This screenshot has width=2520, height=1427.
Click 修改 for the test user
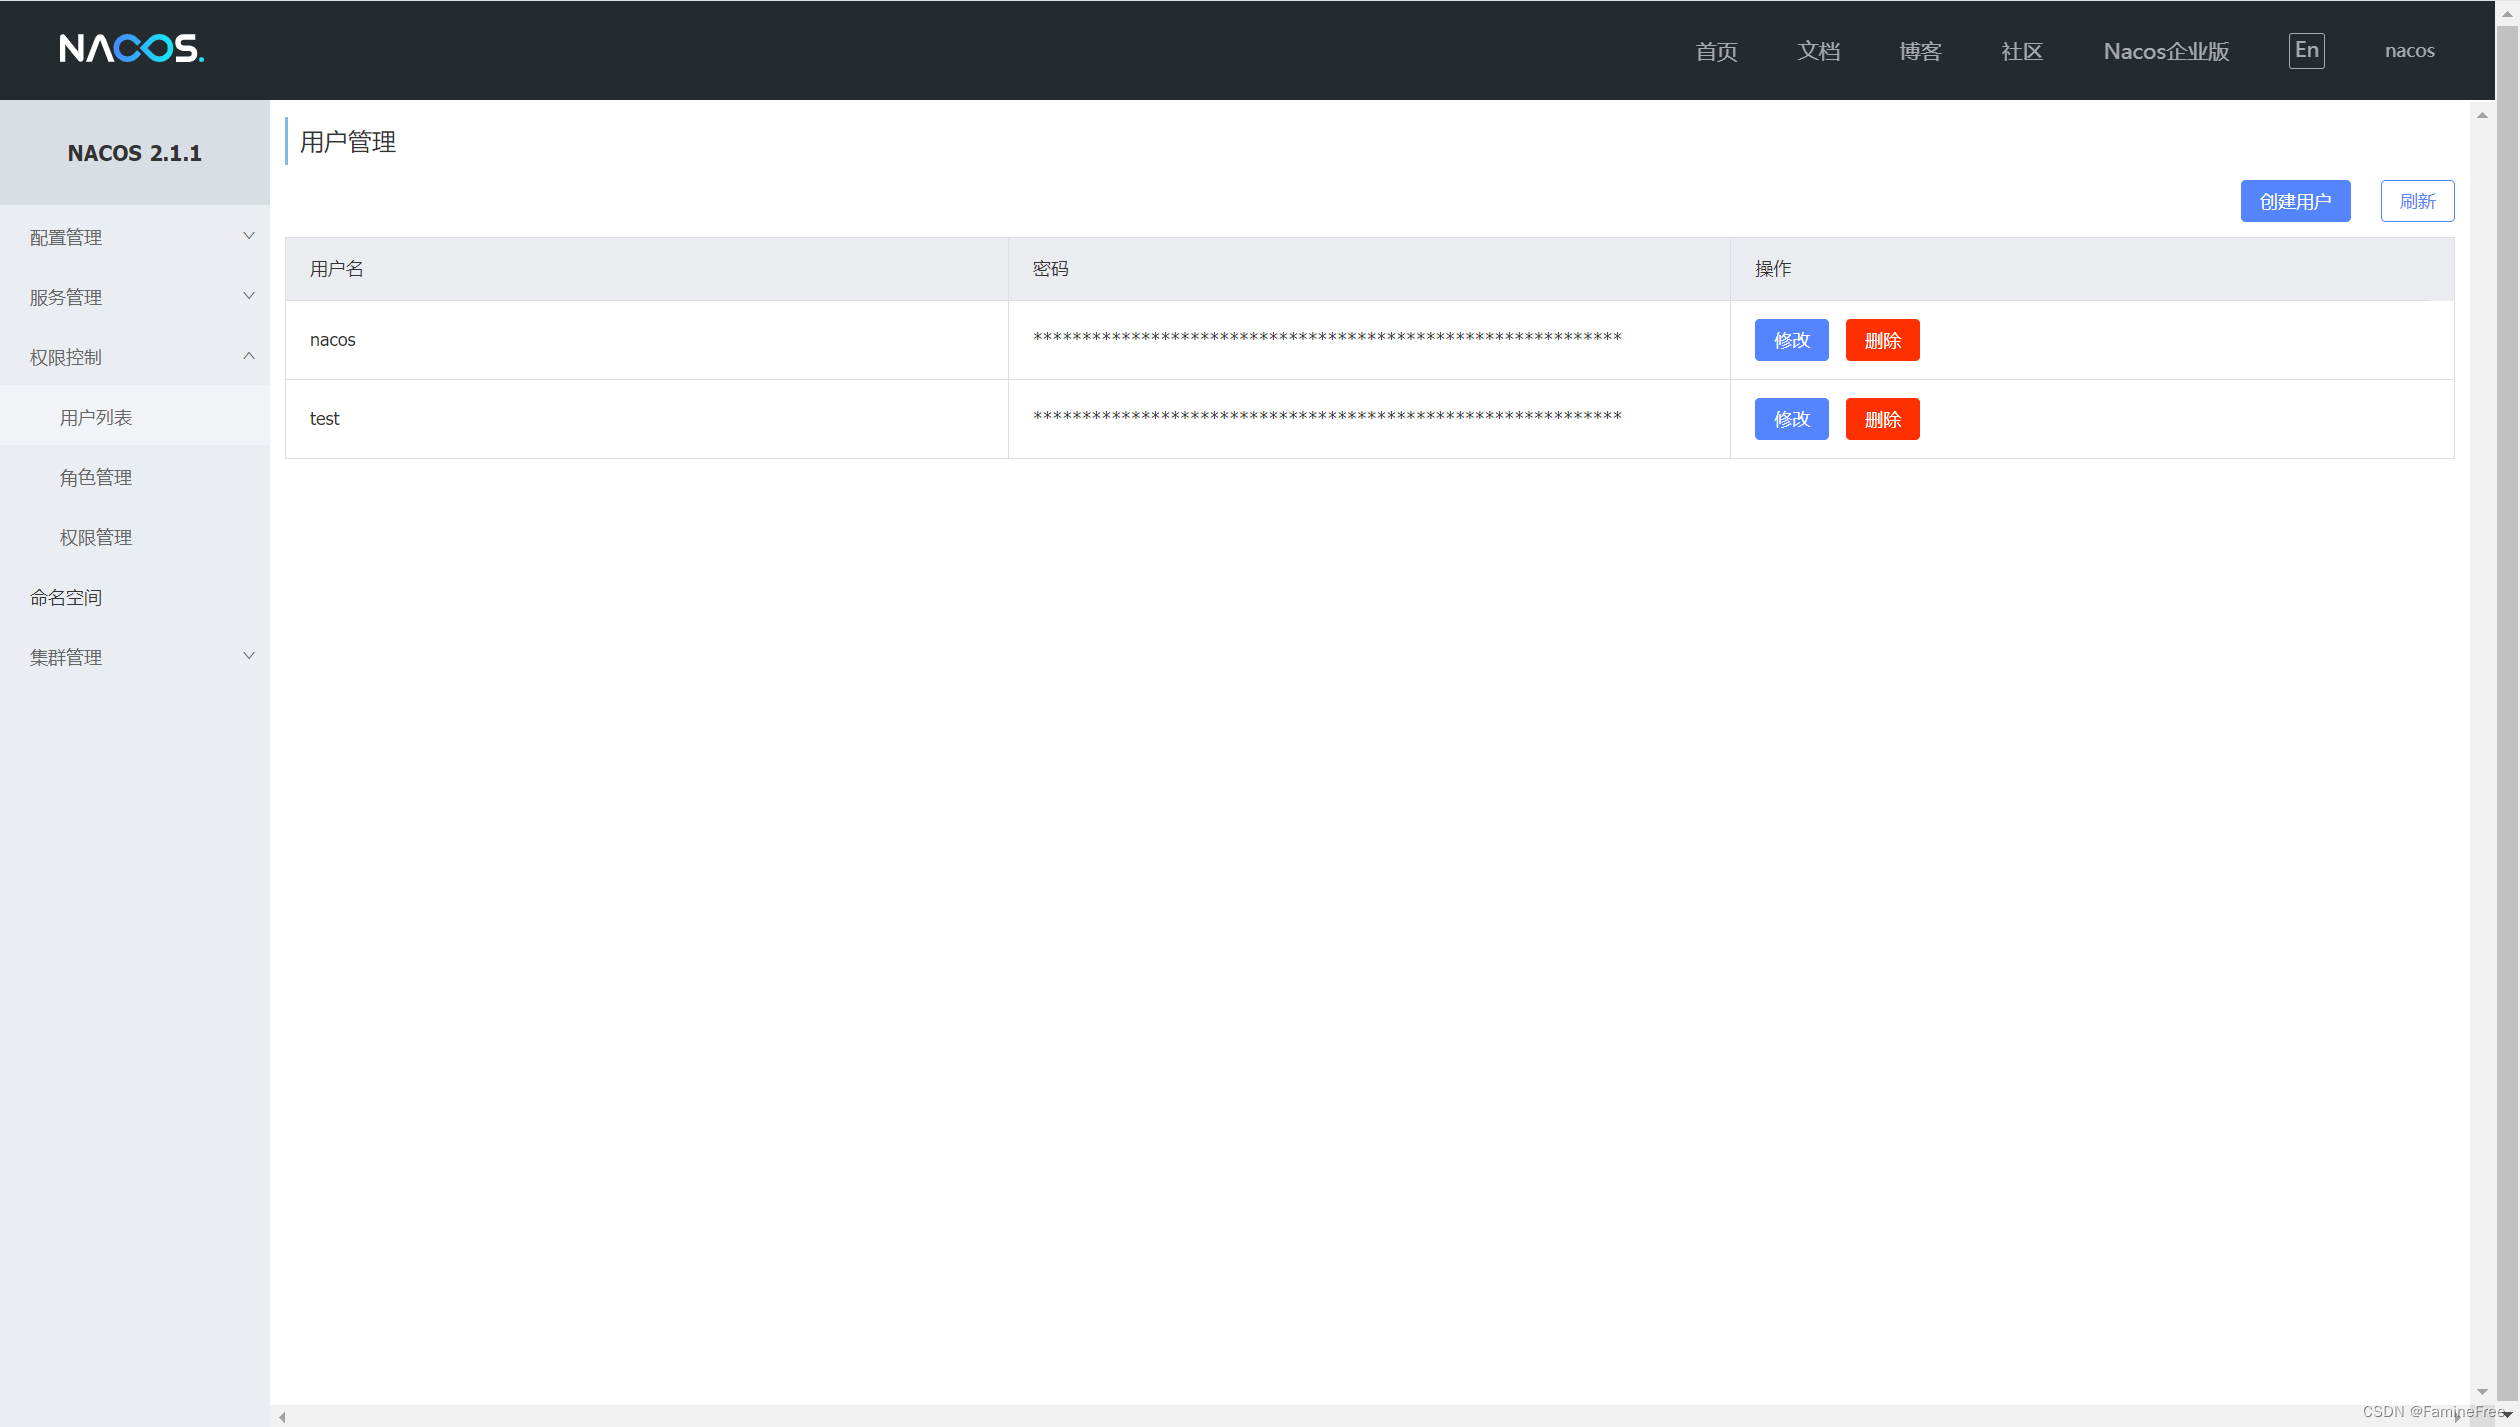pyautogui.click(x=1791, y=419)
